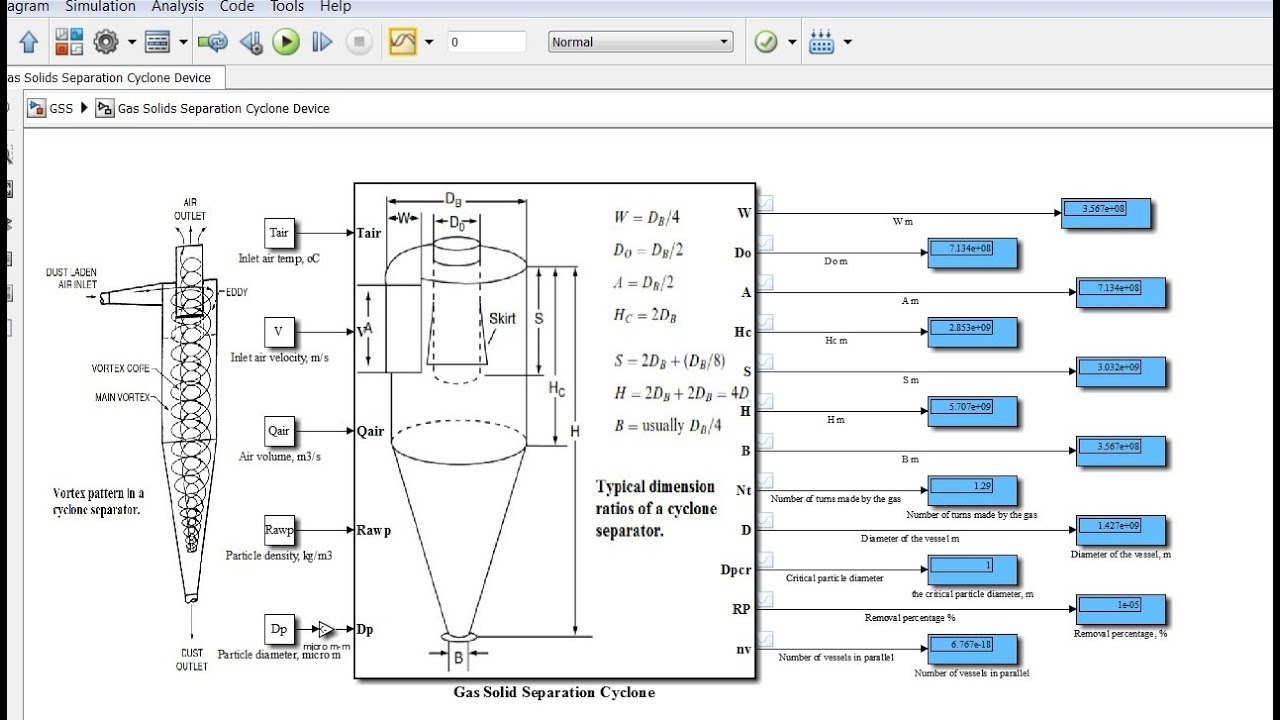This screenshot has width=1280, height=720.
Task: Open the Model Explorer icon
Action: [158, 42]
